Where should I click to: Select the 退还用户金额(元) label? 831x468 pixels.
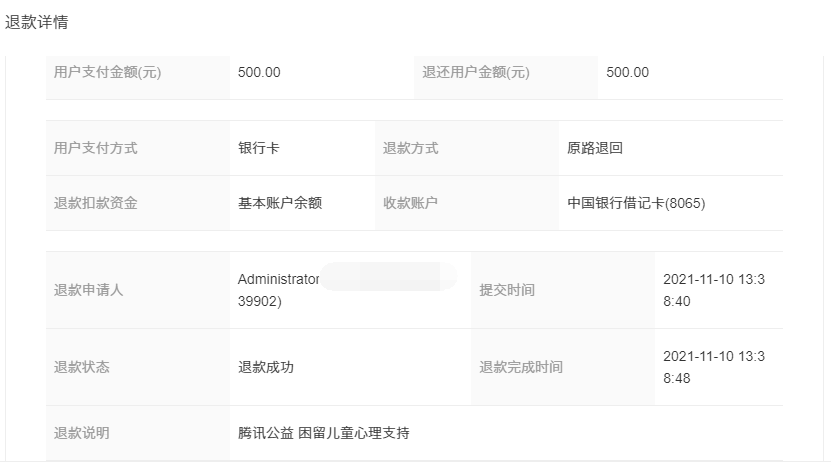tap(476, 73)
